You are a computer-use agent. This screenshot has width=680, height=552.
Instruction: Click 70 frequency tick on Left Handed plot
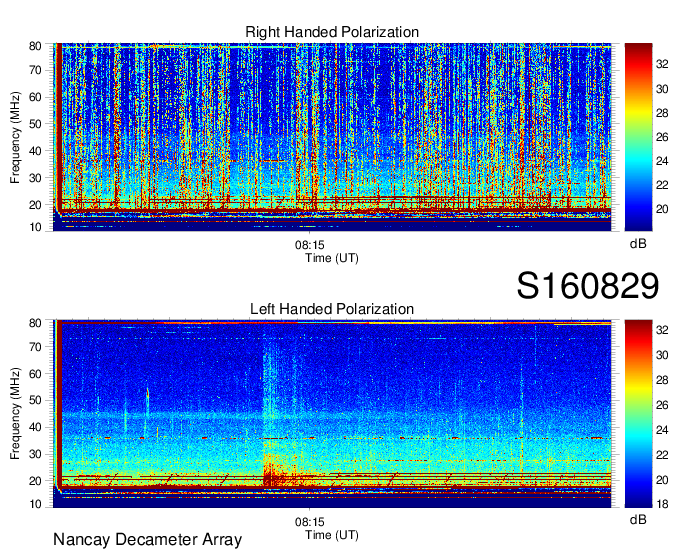[x=35, y=347]
